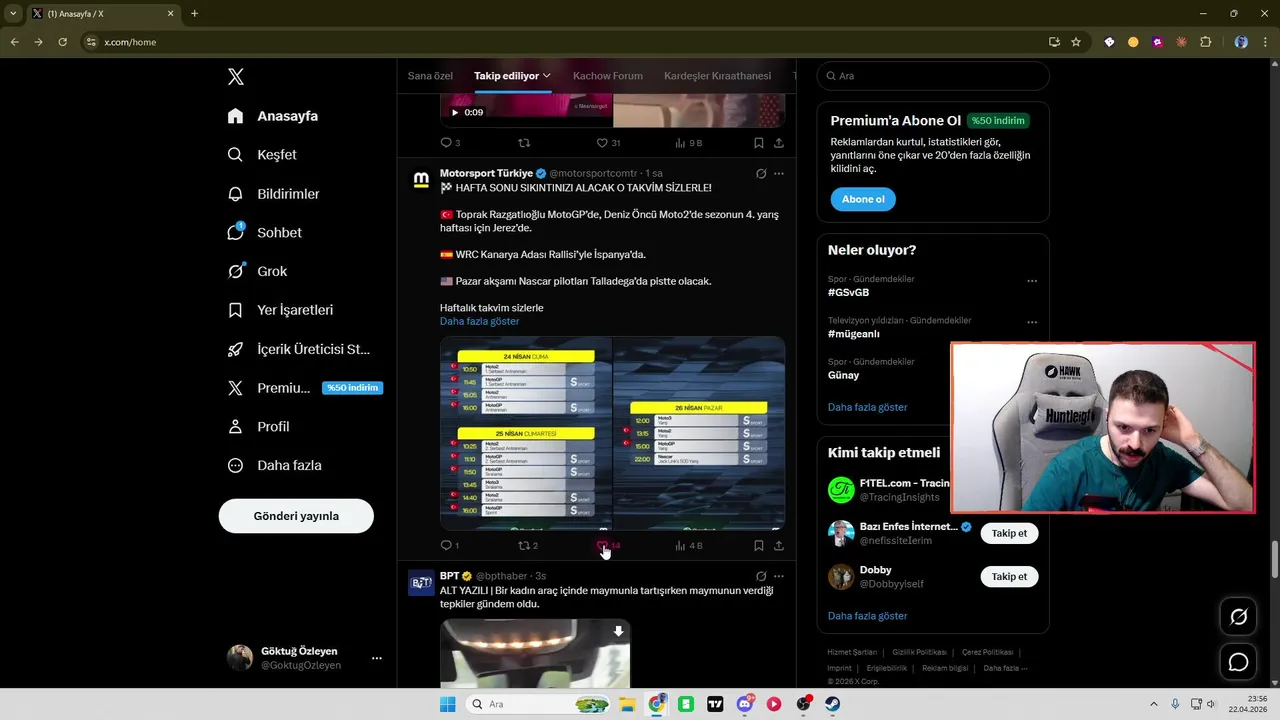Follow Dobby account

click(1009, 576)
